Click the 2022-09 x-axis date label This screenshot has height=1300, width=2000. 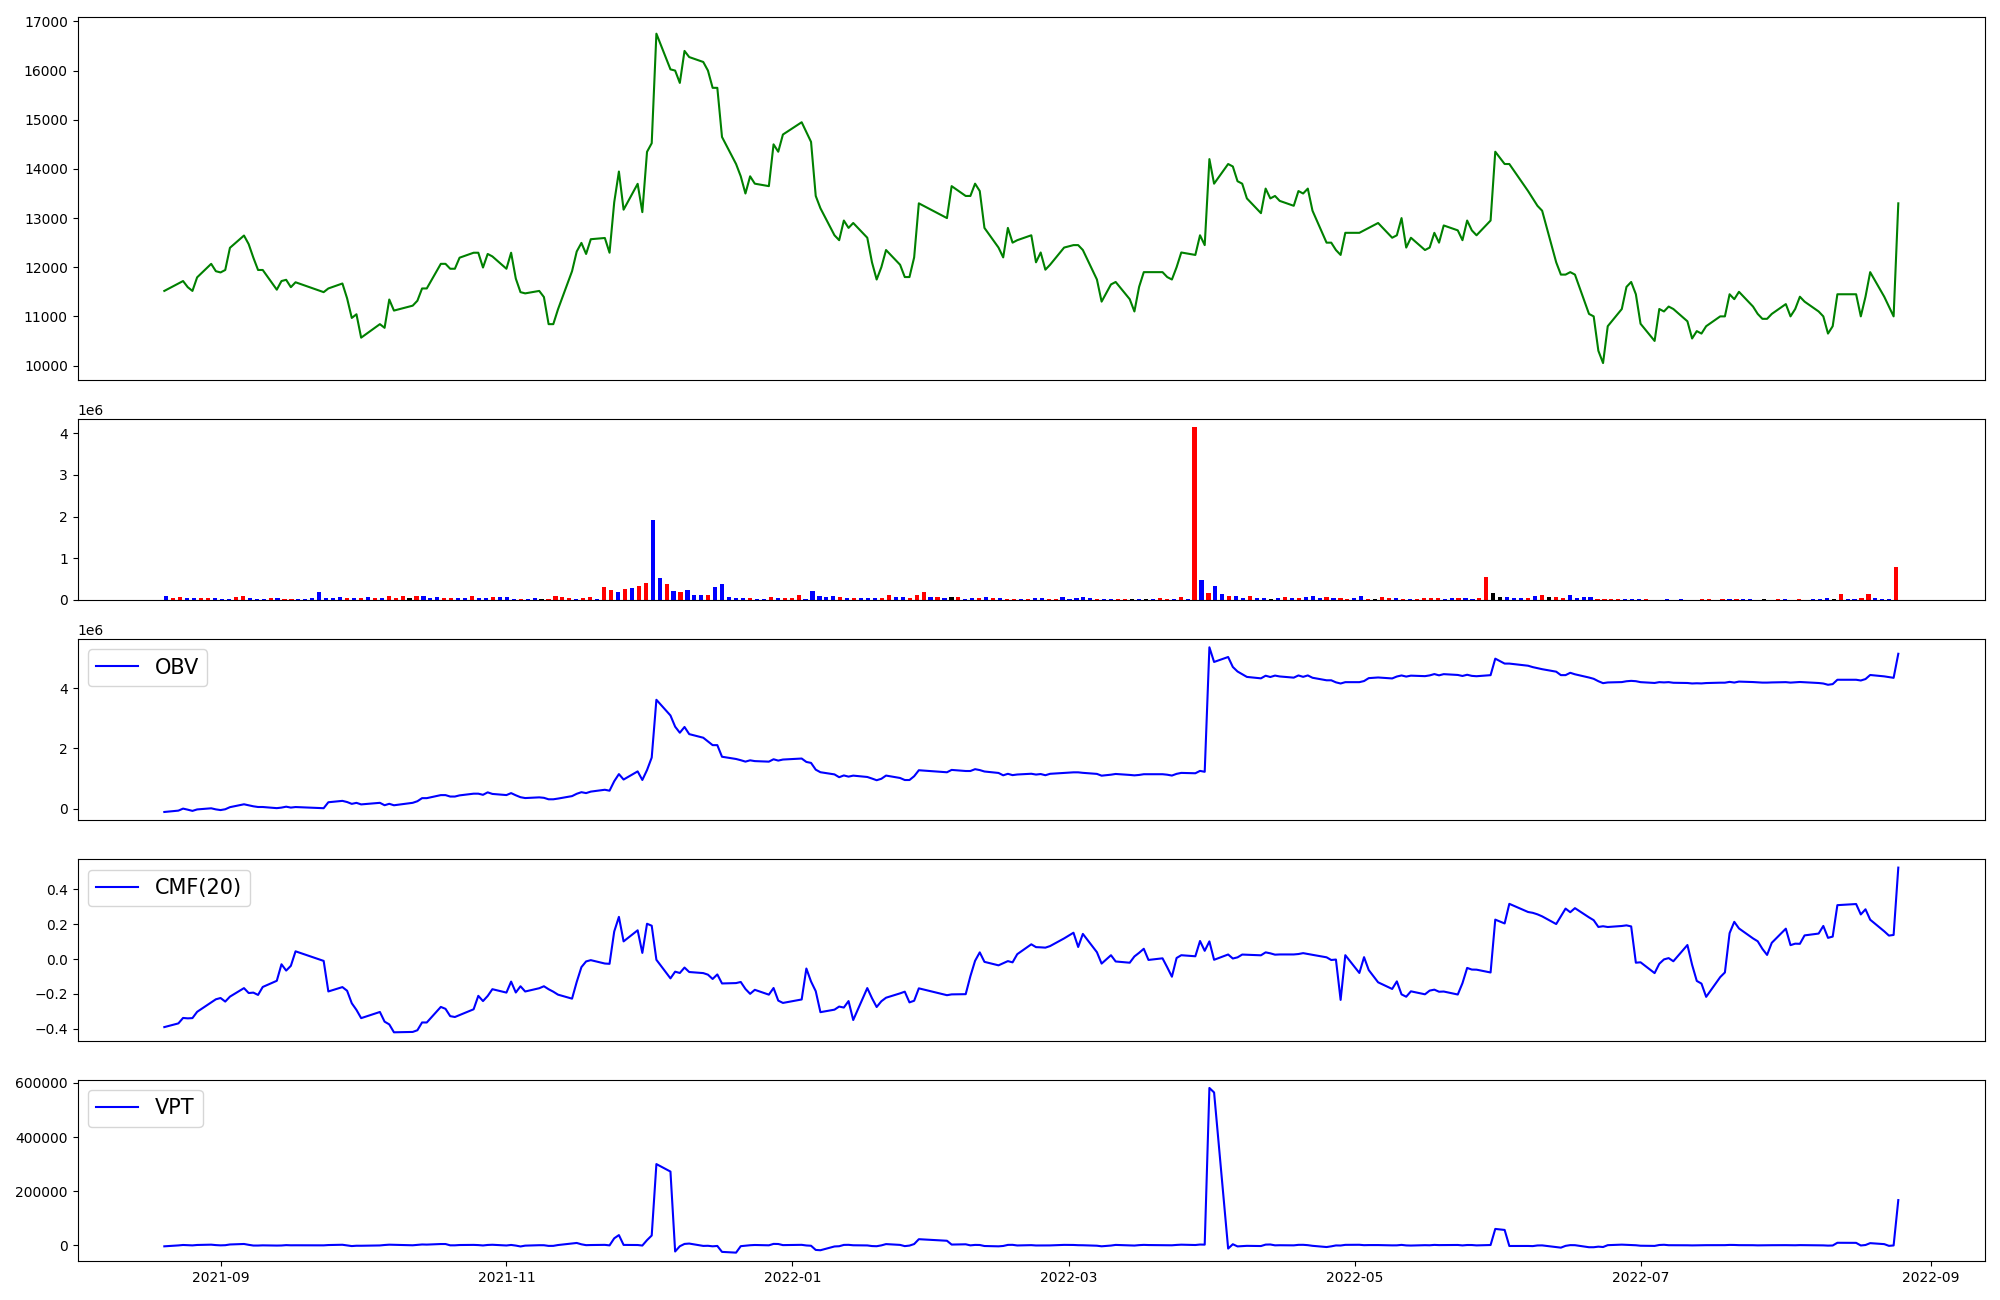(1930, 1276)
